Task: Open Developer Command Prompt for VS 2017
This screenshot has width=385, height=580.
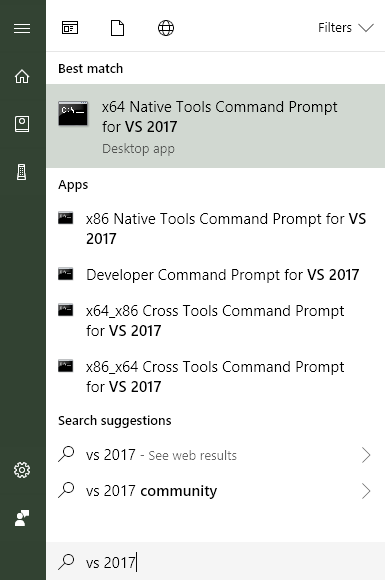Action: click(216, 275)
